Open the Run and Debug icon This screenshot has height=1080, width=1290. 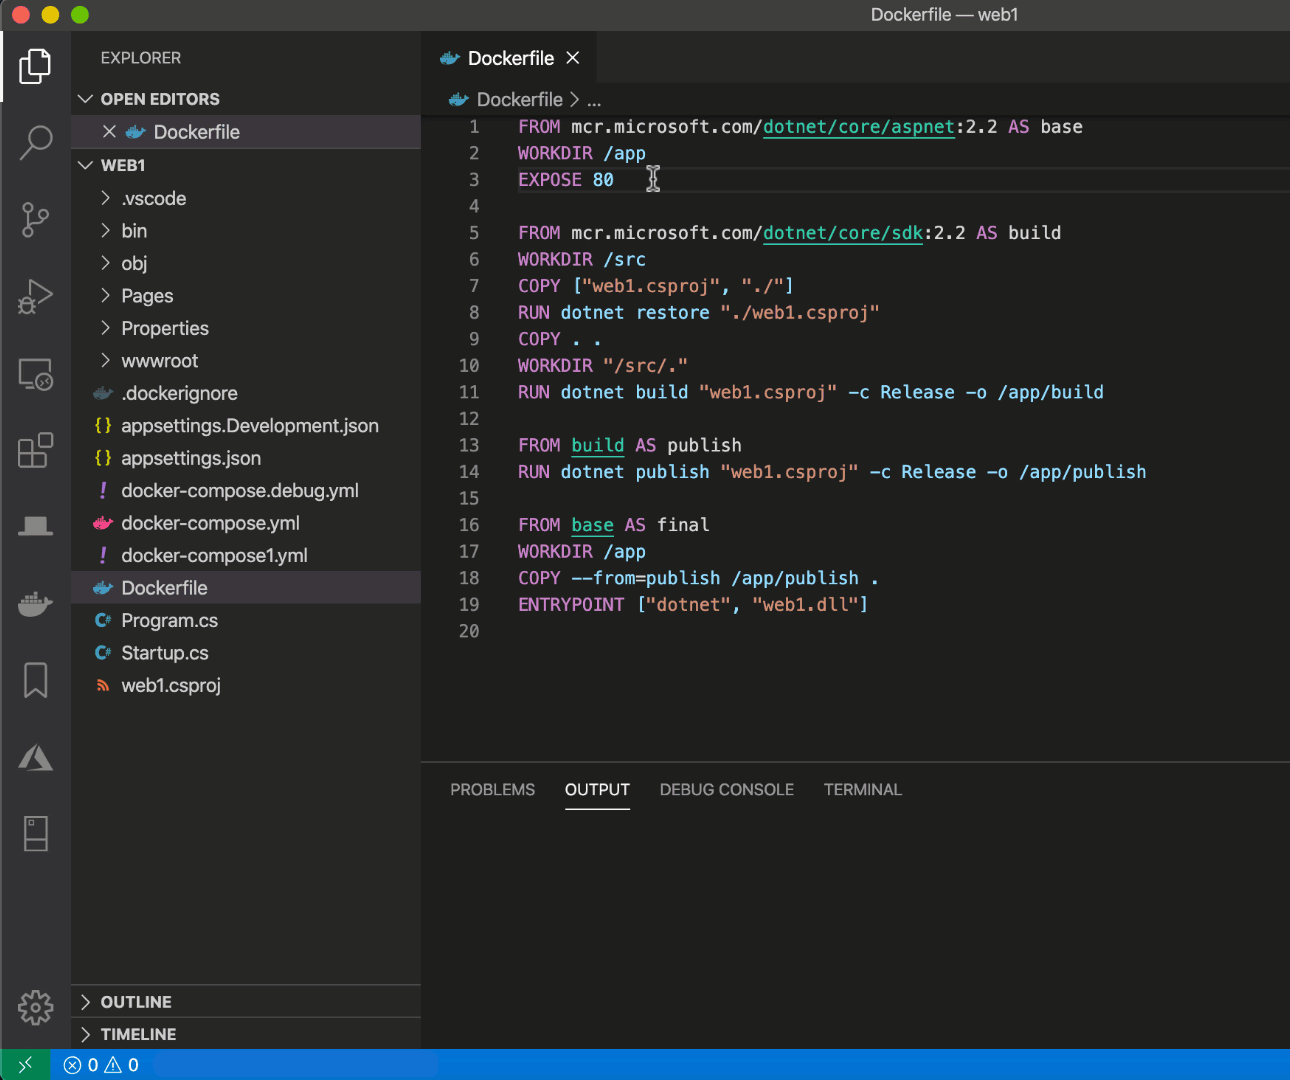click(36, 296)
